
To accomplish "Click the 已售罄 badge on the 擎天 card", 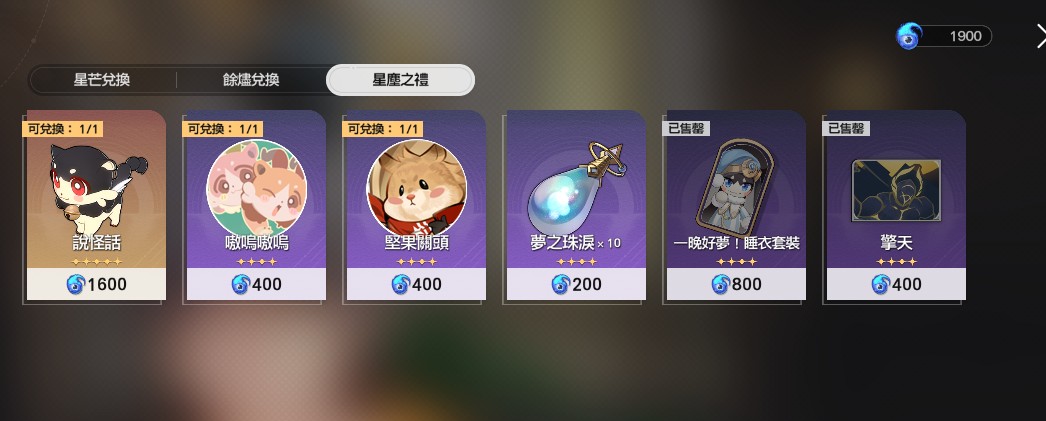I will tap(846, 129).
